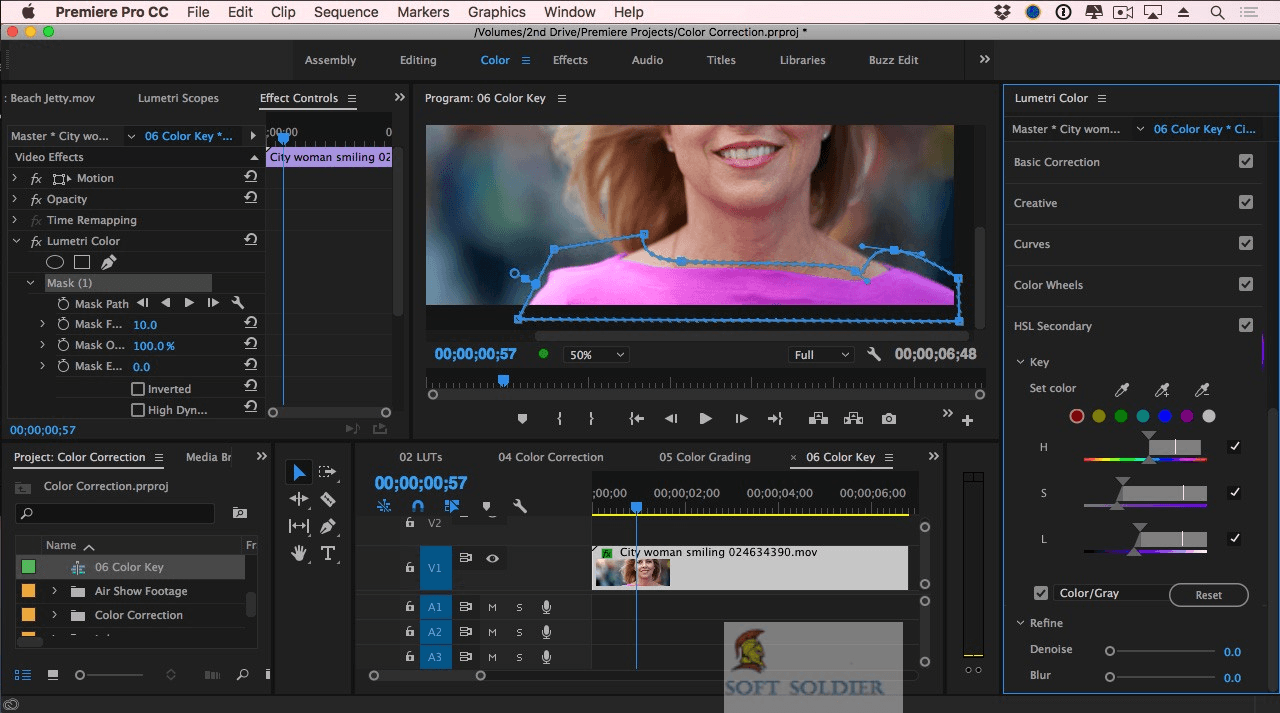
Task: Open the Full playback resolution dropdown
Action: (821, 355)
